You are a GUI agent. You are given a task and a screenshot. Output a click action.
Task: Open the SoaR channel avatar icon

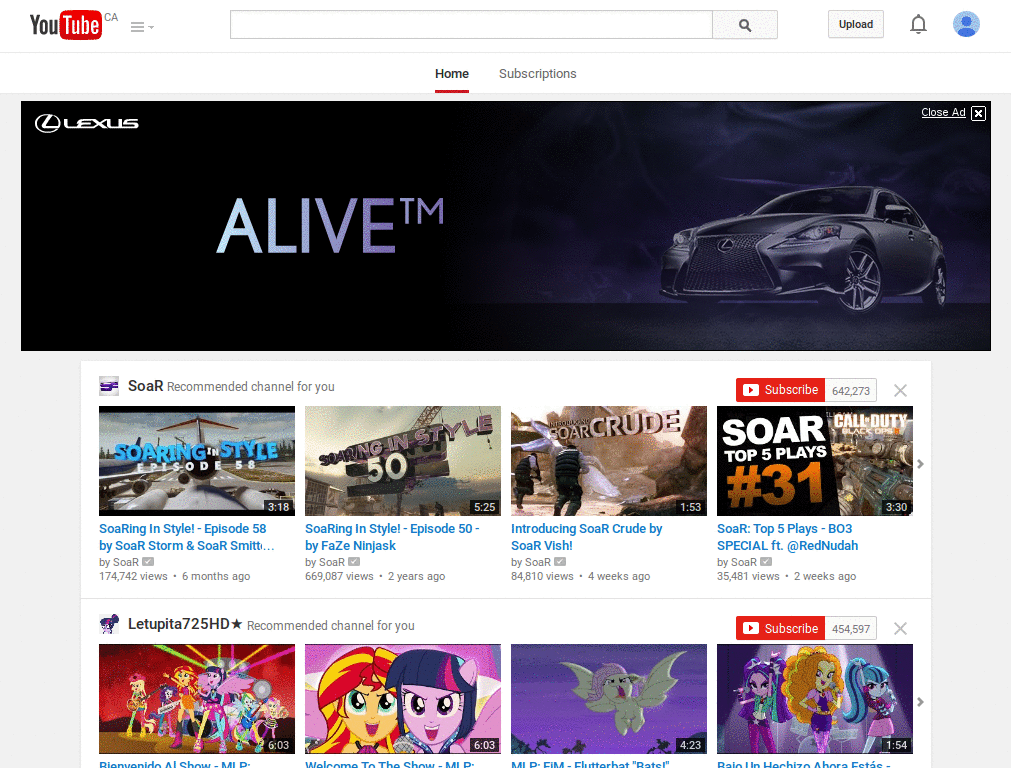108,386
